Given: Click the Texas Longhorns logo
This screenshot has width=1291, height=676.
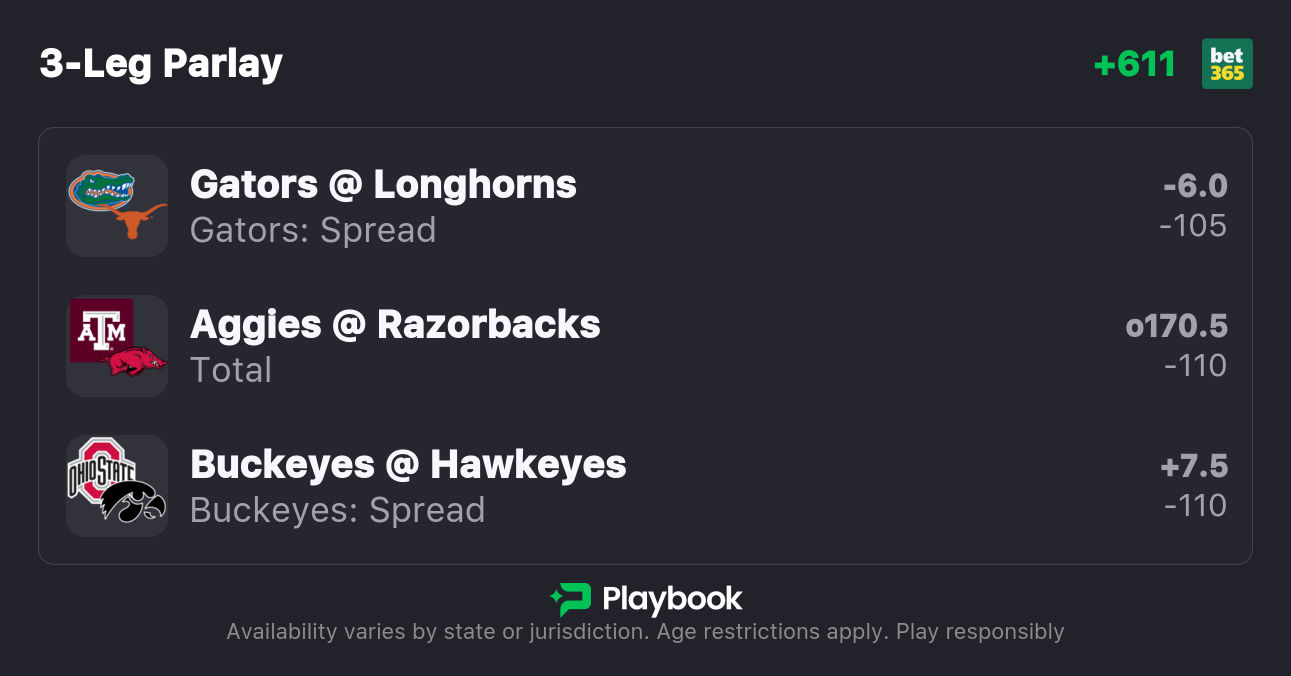Looking at the screenshot, I should point(139,221).
